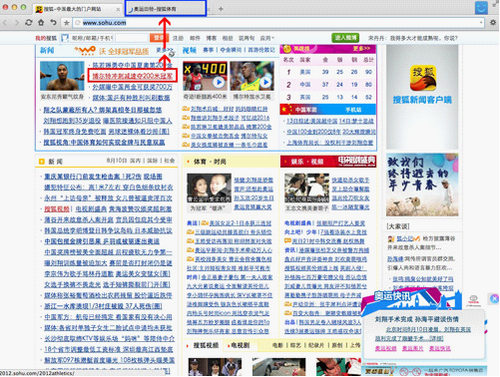Viewport: 500px width, 377px height.
Task: Close the Olympic news popup
Action: point(494,299)
